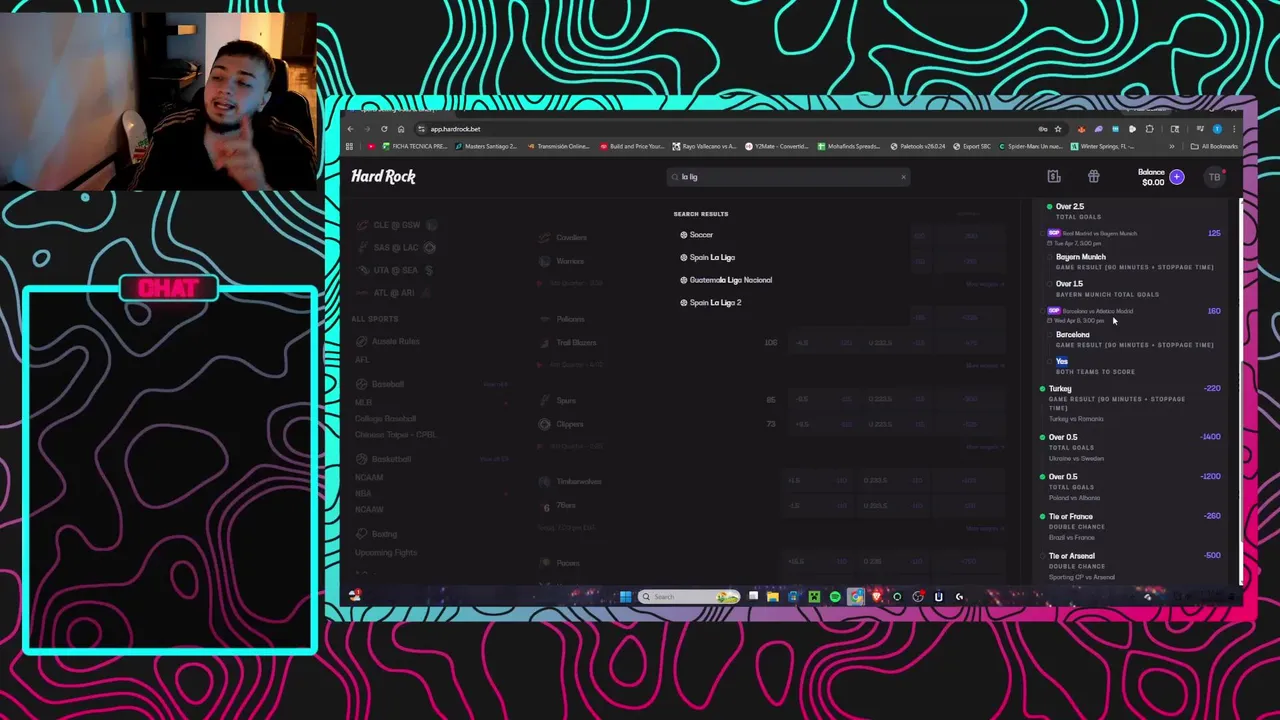Open the Spider-Man bookmark
This screenshot has height=720, width=1280.
click(1030, 147)
